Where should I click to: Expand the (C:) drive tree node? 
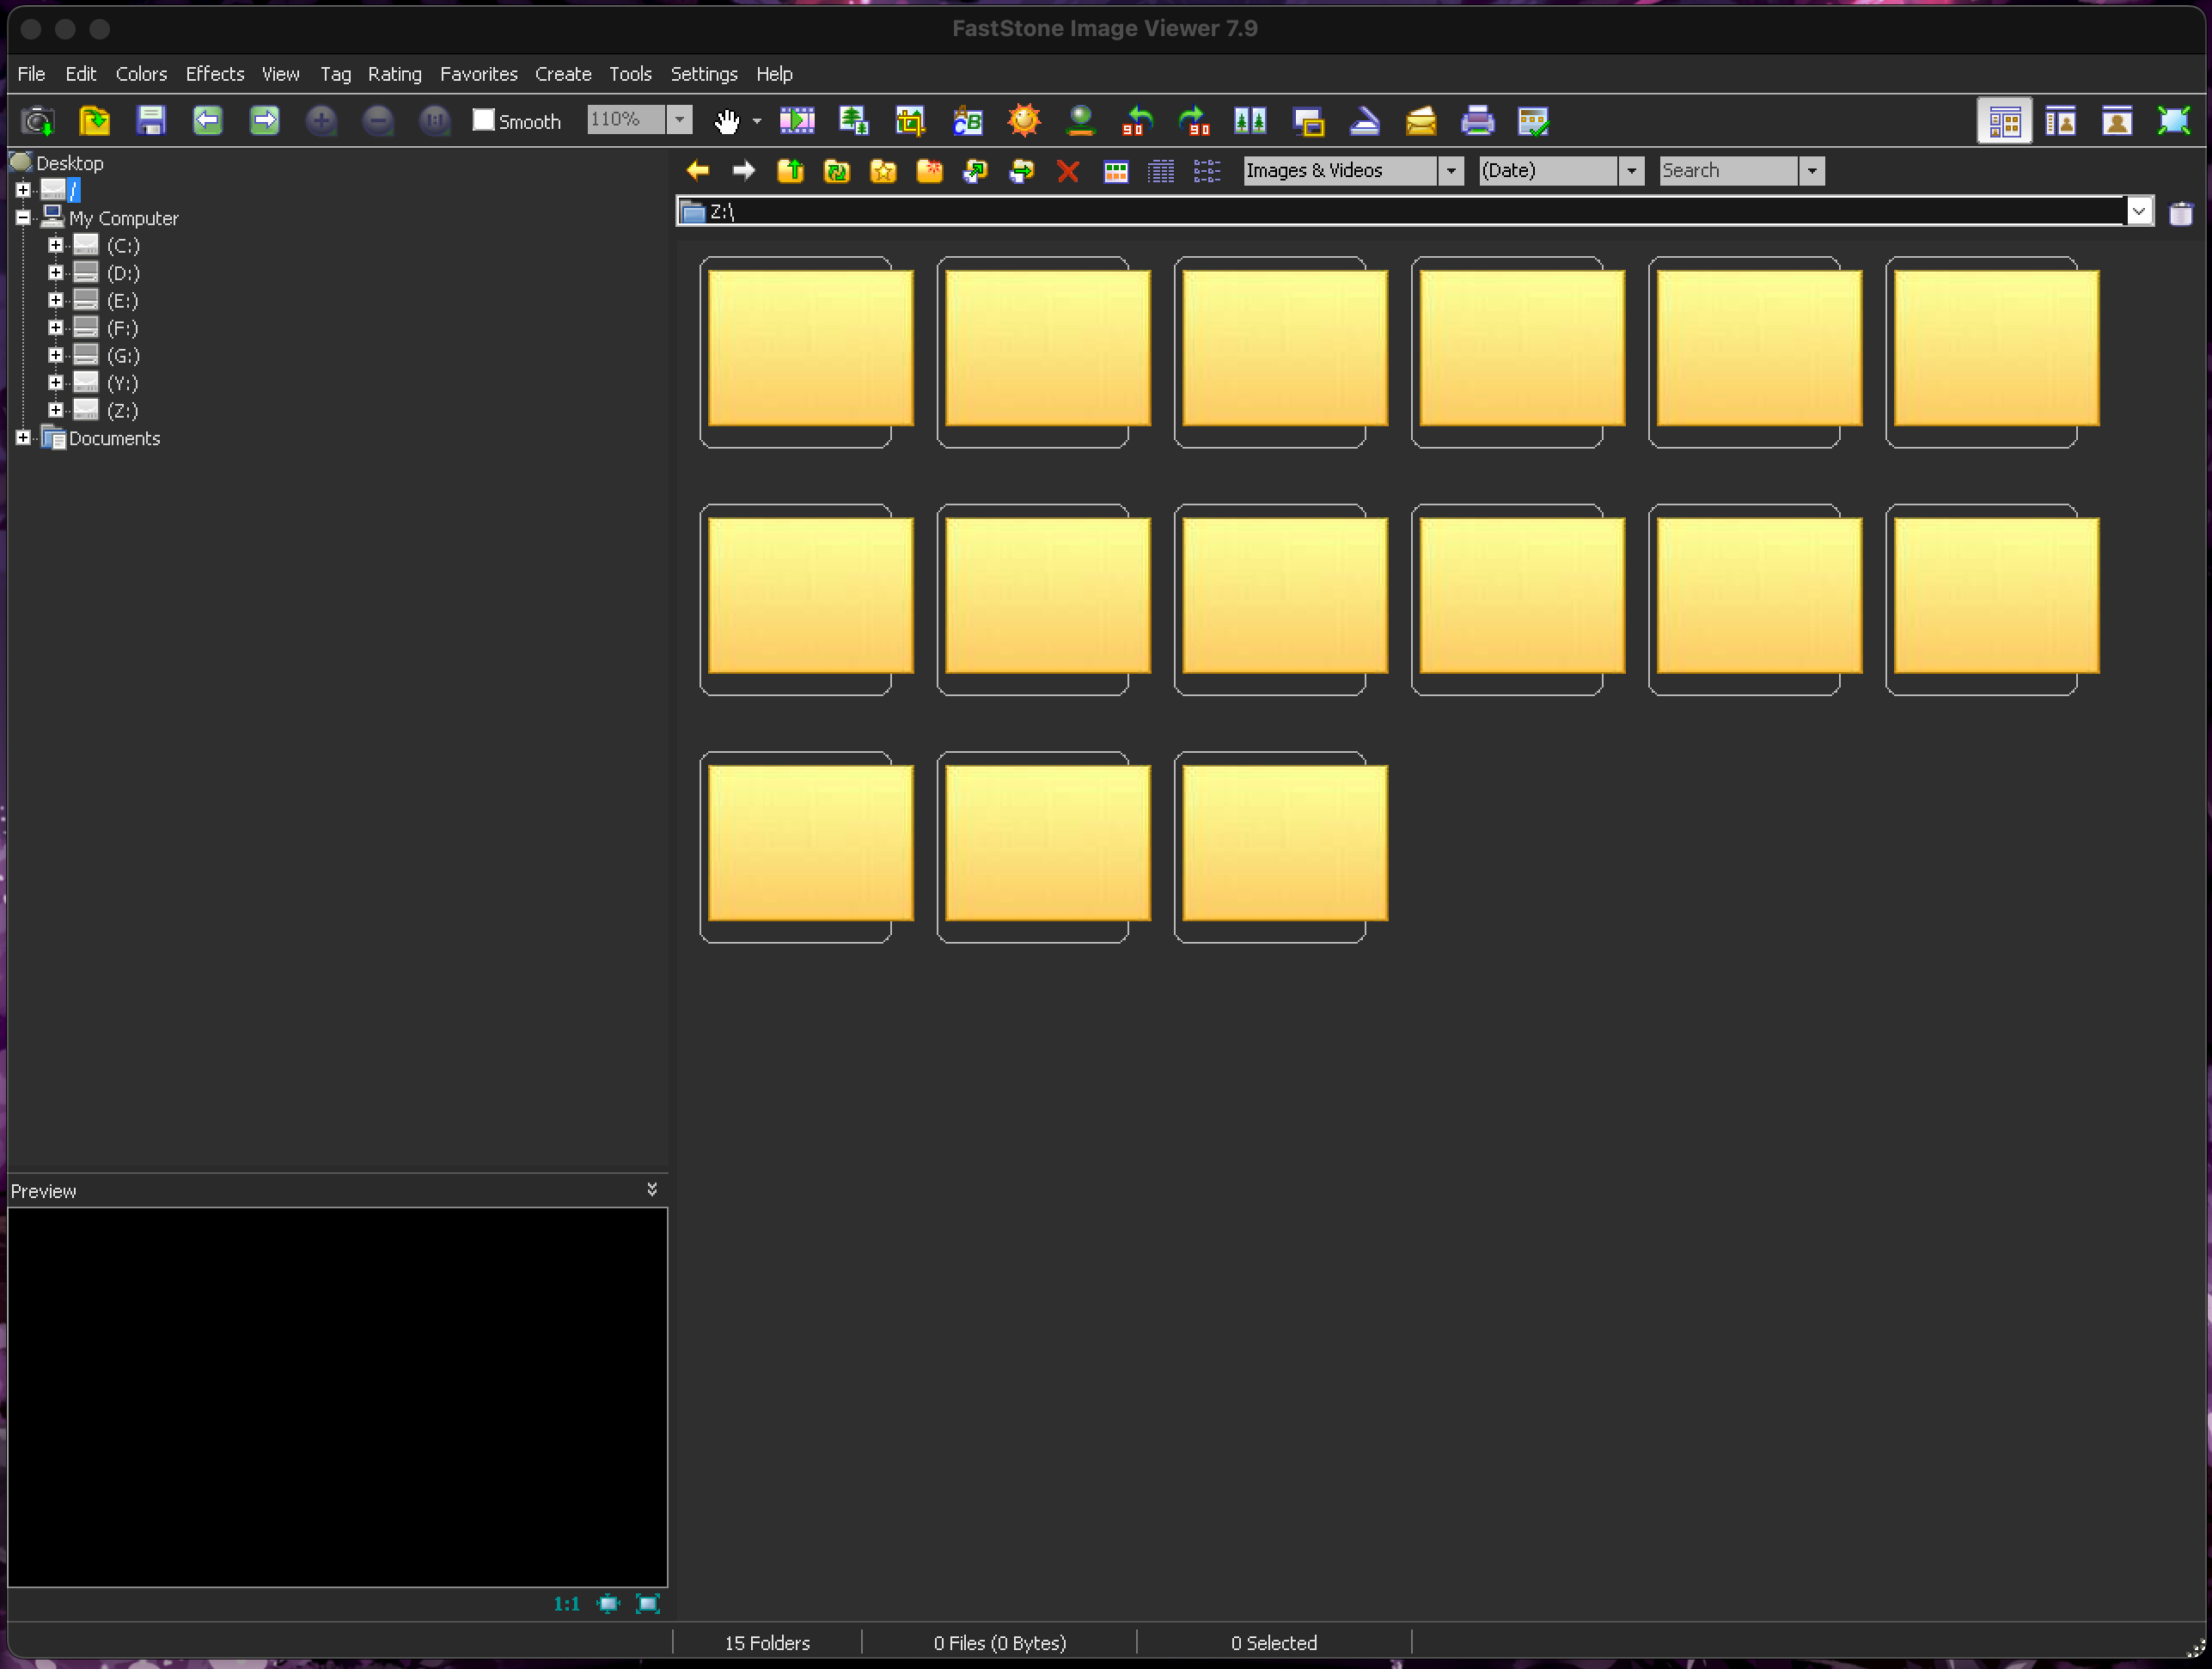[x=56, y=245]
